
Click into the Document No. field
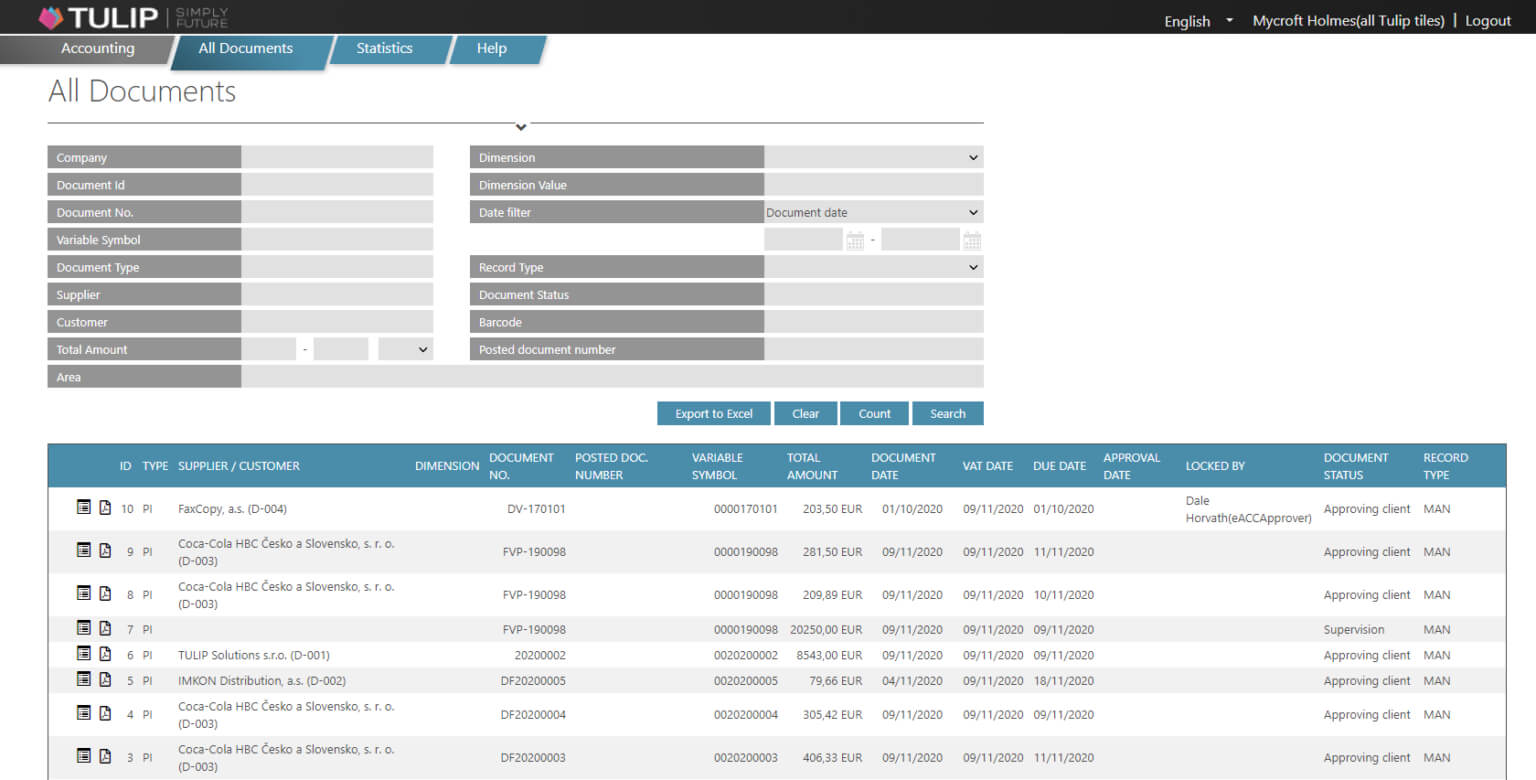[x=337, y=212]
